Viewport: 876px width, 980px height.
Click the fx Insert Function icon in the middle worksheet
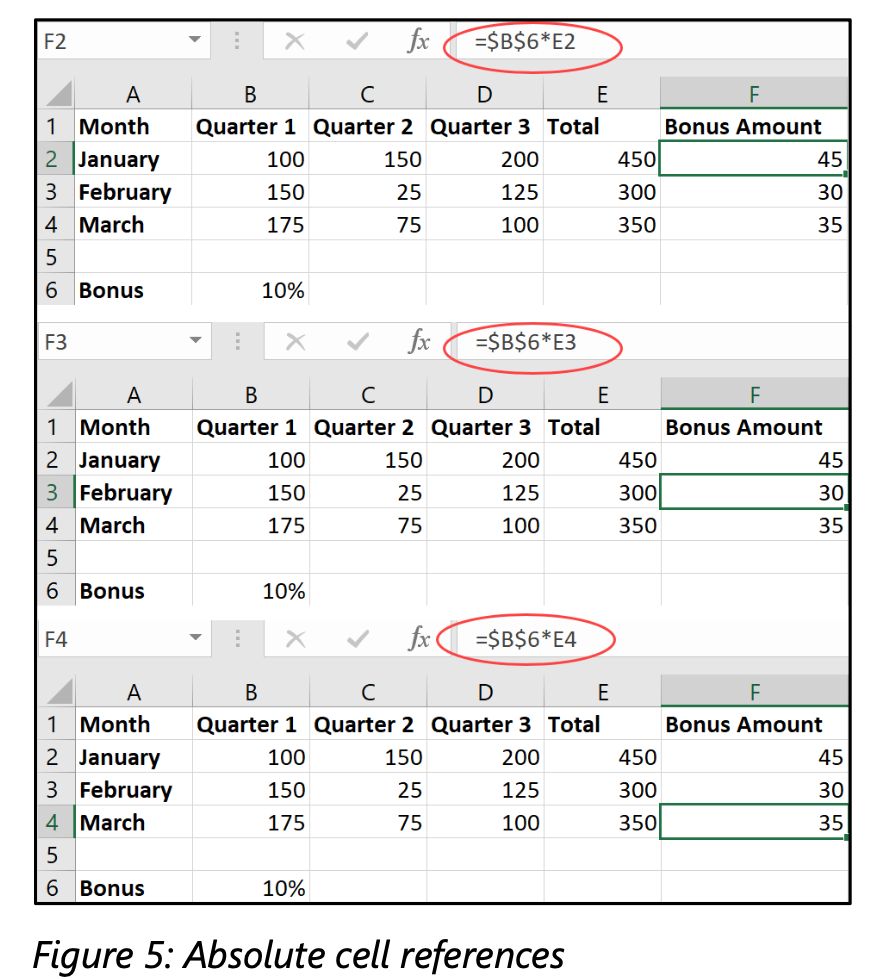click(418, 343)
